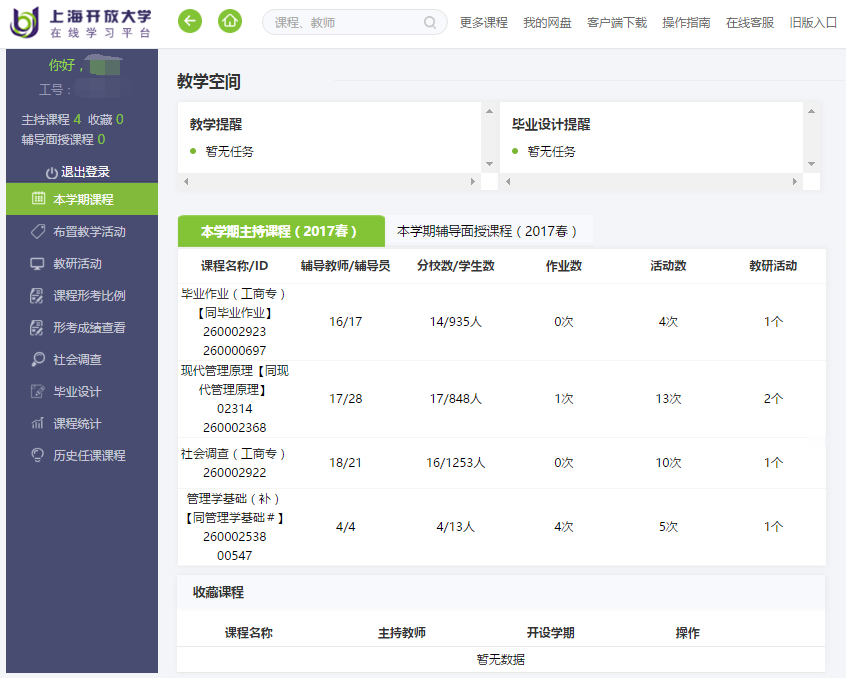Click the 形考成绩查看 icon
The width and height of the screenshot is (846, 678).
click(37, 327)
